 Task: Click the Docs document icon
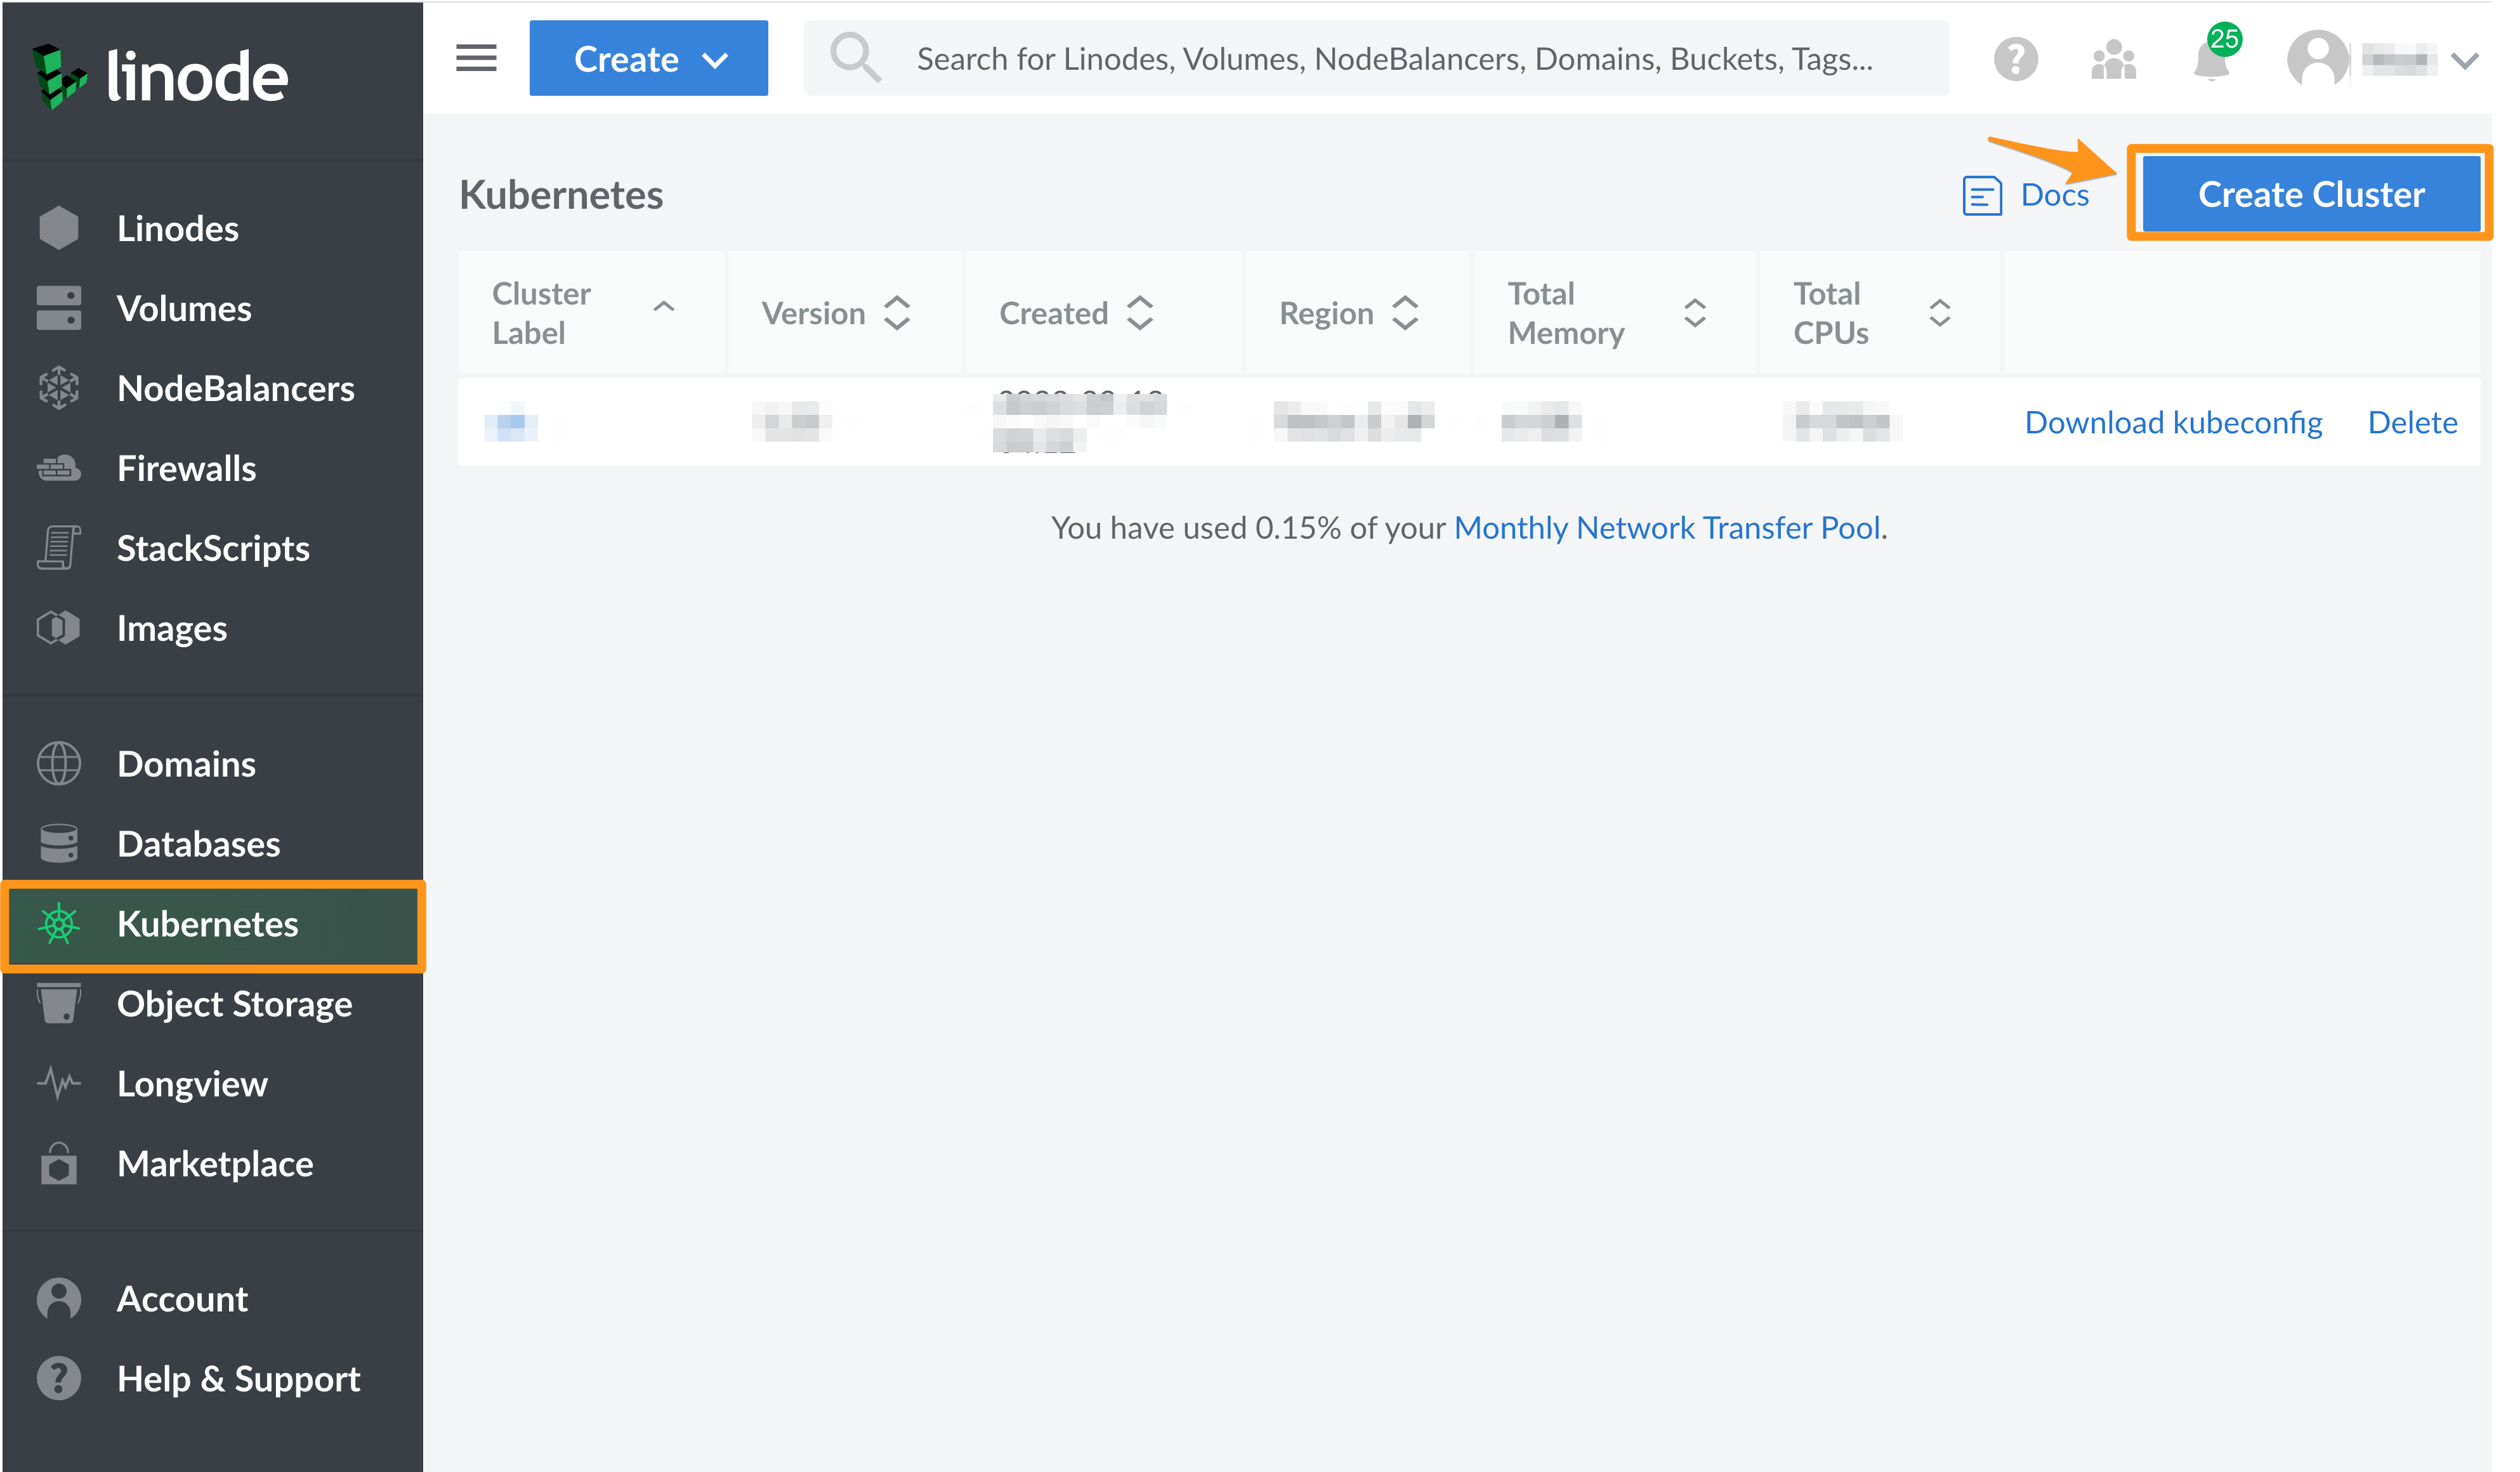(1981, 195)
